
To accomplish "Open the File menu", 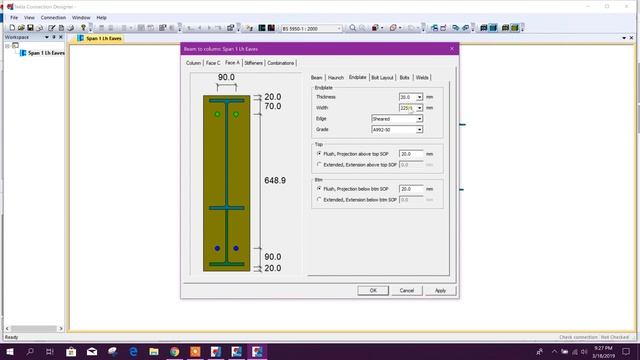I will point(14,18).
